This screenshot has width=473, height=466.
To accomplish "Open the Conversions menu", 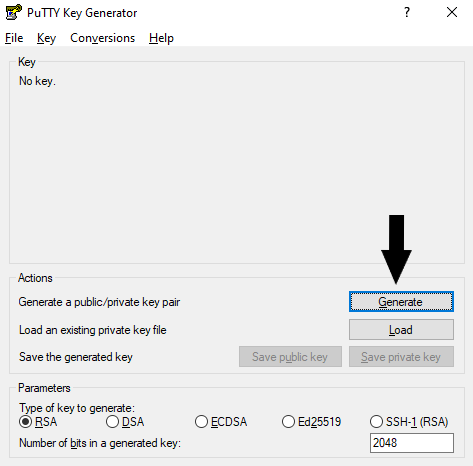I will pos(103,38).
